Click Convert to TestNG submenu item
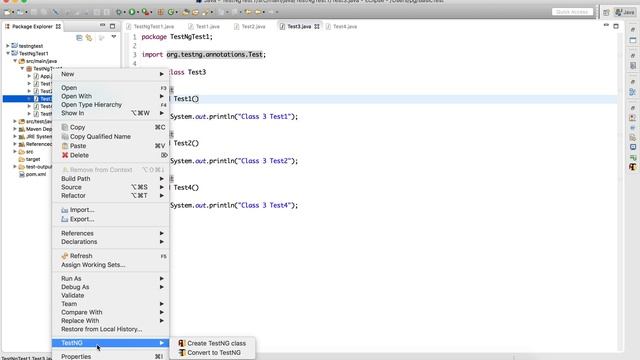Image resolution: width=640 pixels, height=360 pixels. 212,353
